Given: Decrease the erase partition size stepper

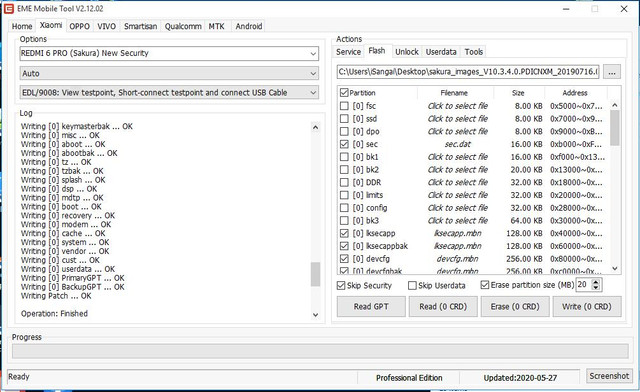Looking at the screenshot, I should 596,287.
